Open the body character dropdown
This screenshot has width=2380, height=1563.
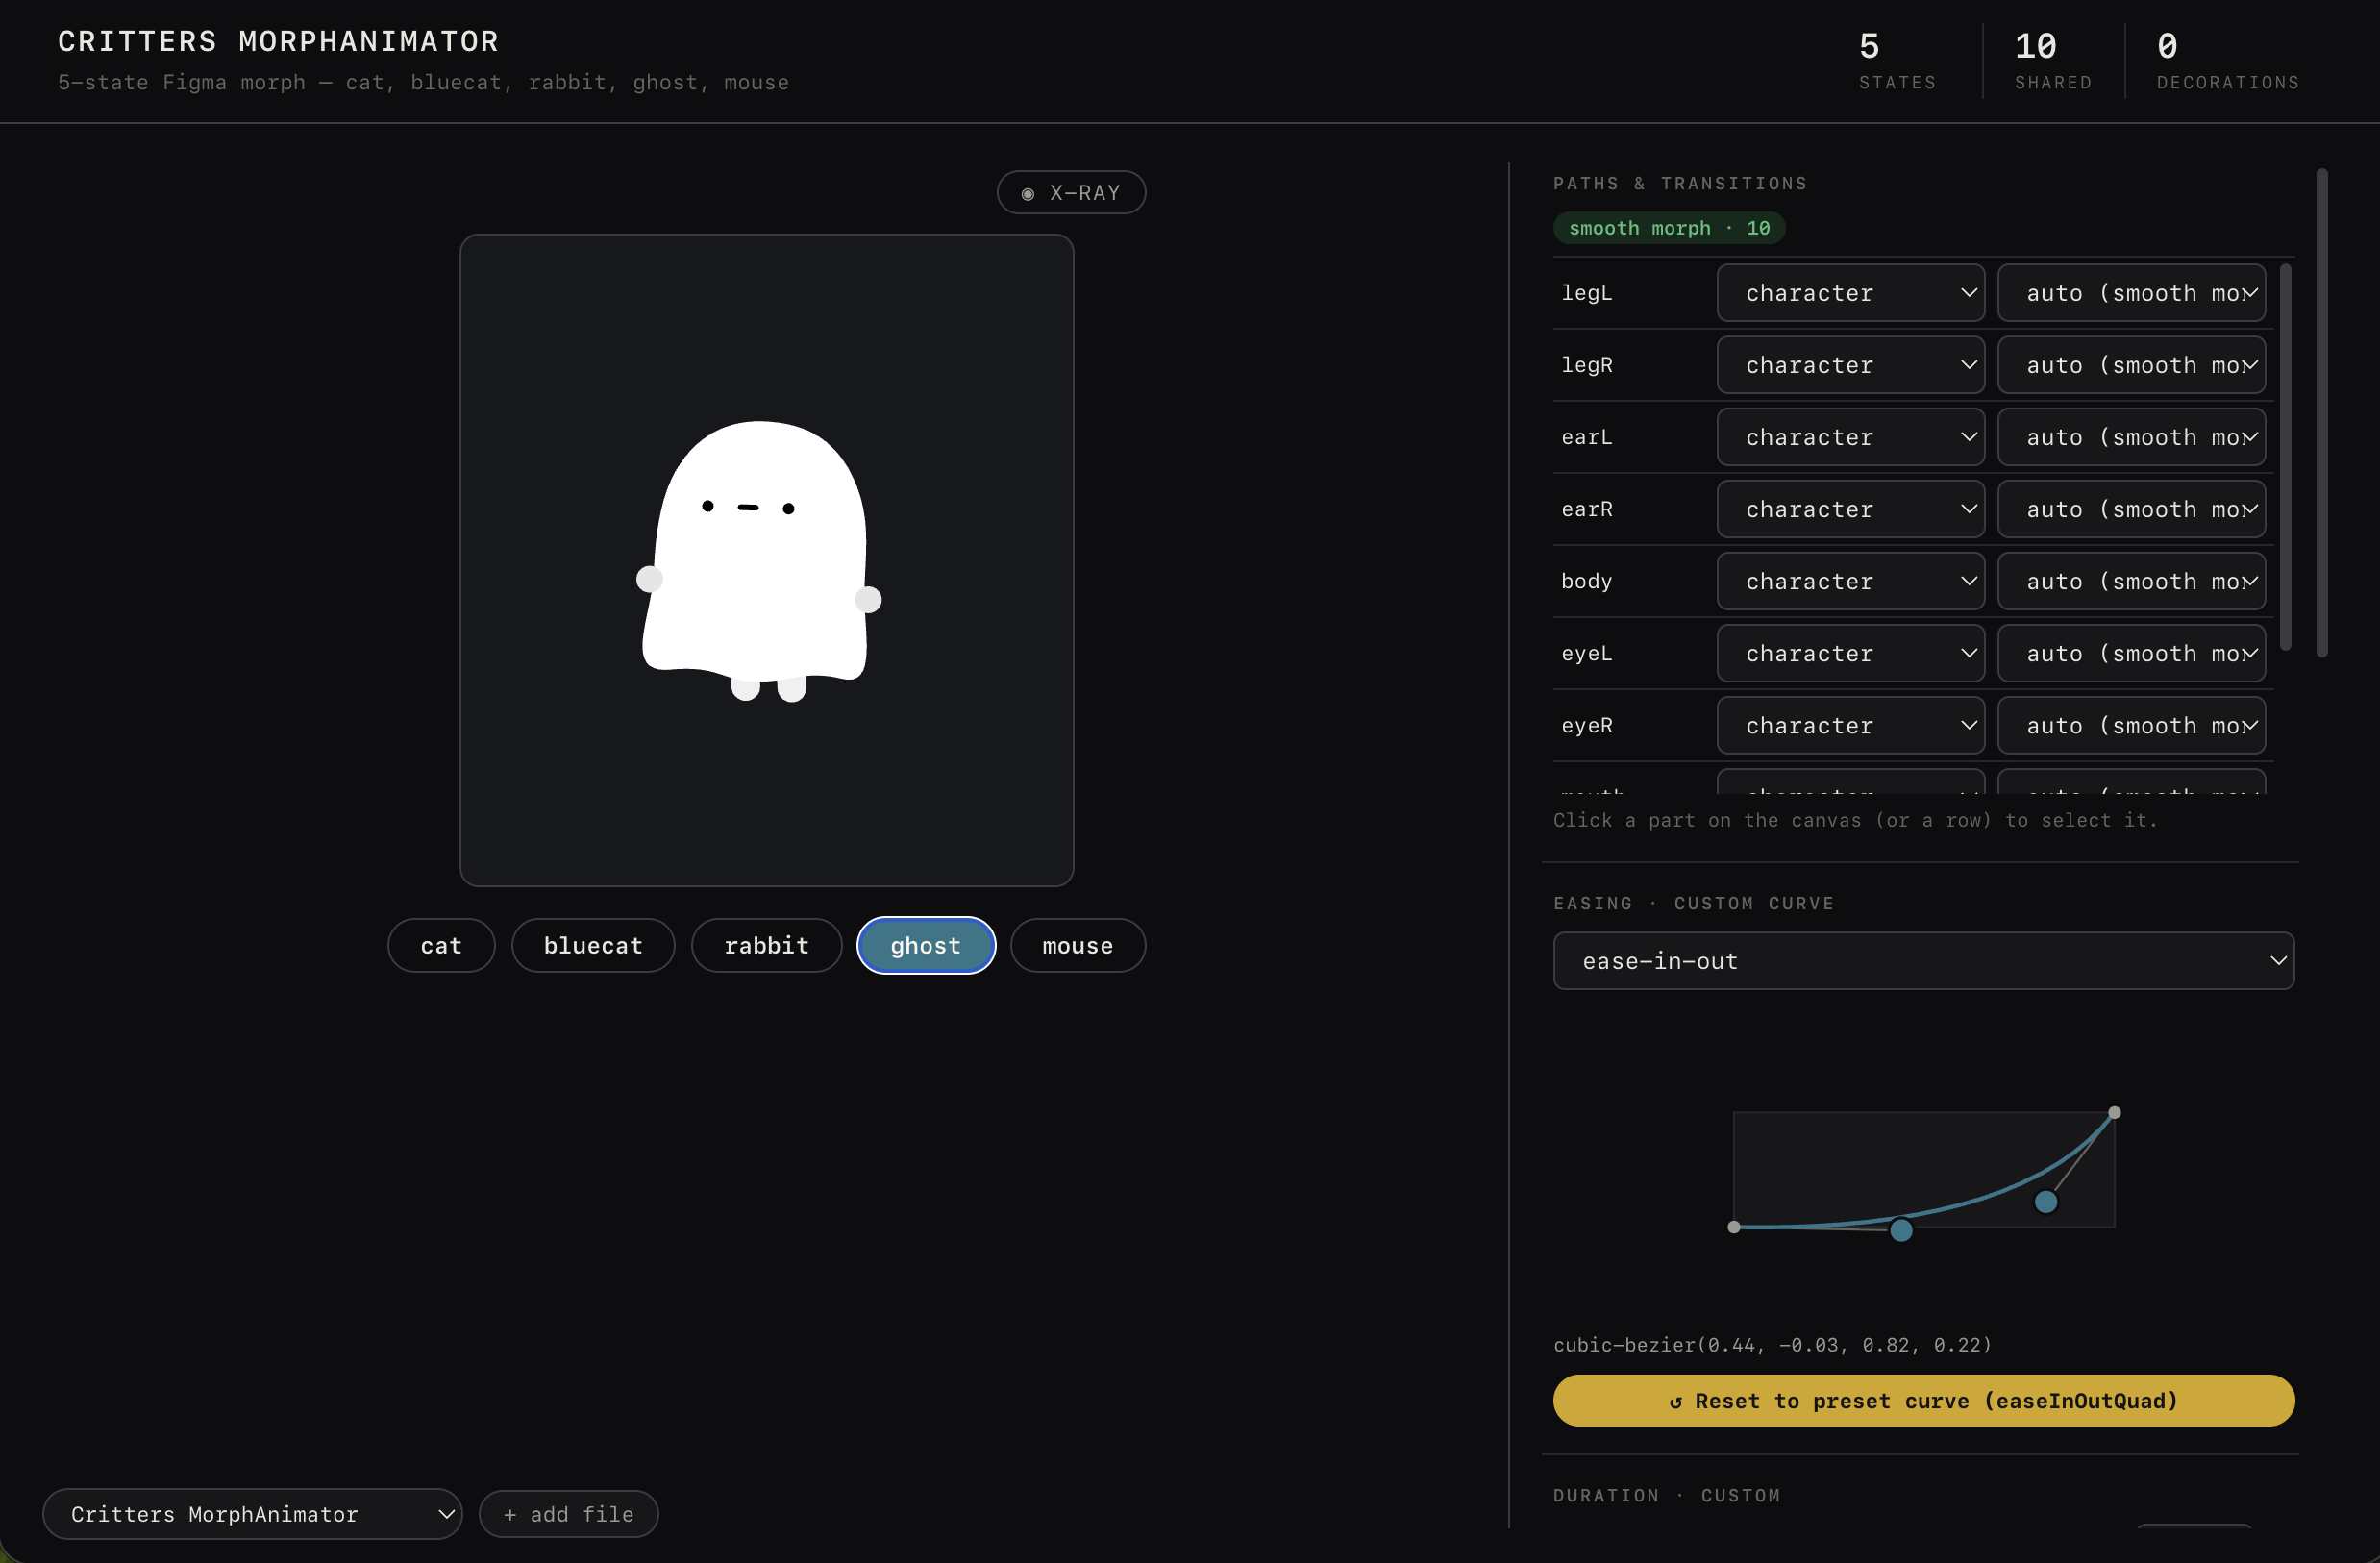[1850, 581]
